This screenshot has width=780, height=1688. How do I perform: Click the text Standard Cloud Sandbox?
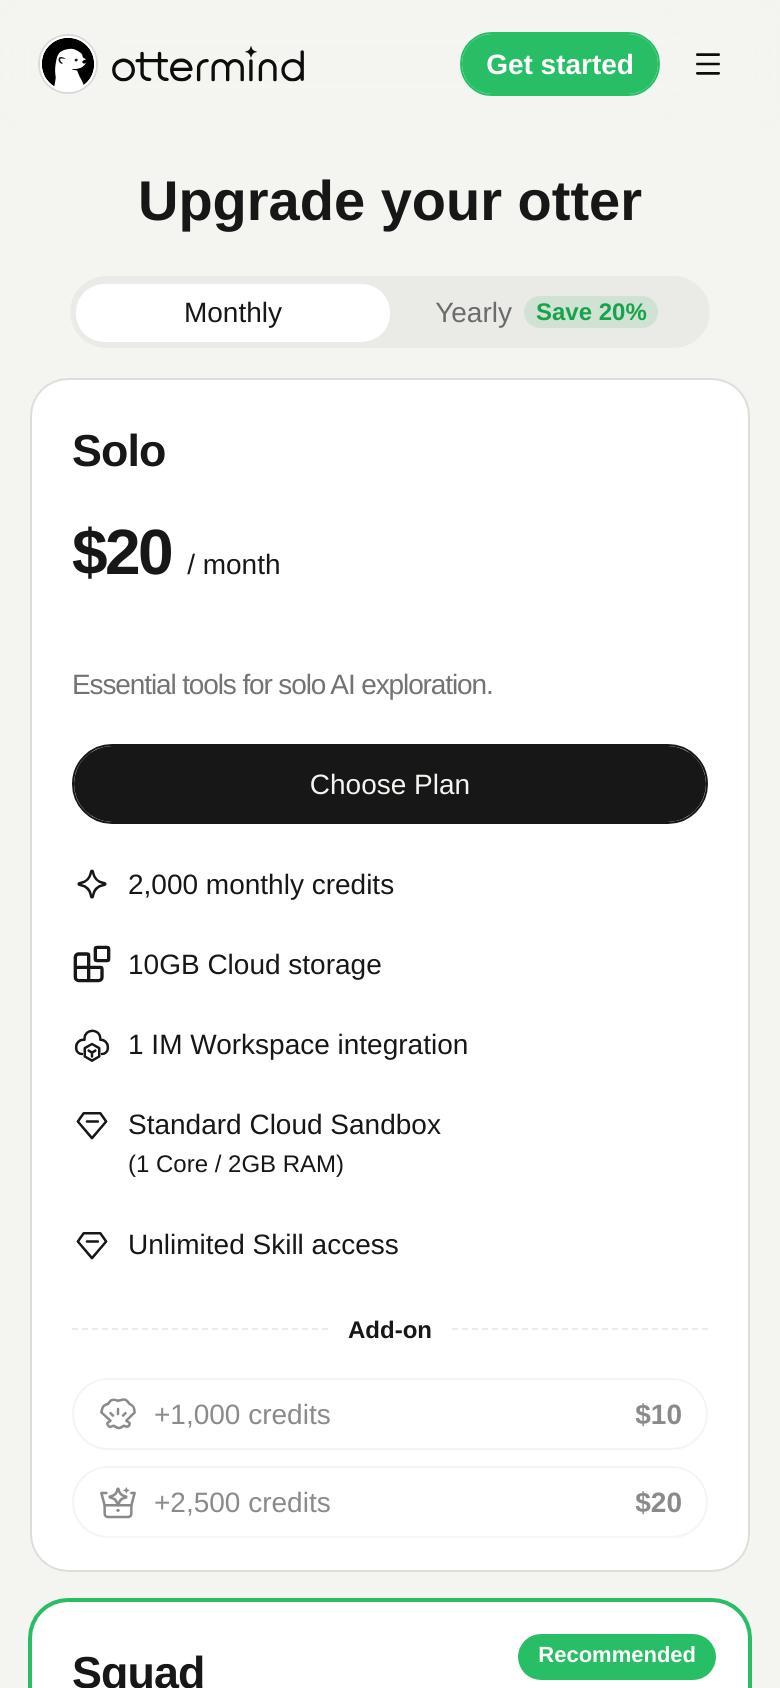[284, 1125]
